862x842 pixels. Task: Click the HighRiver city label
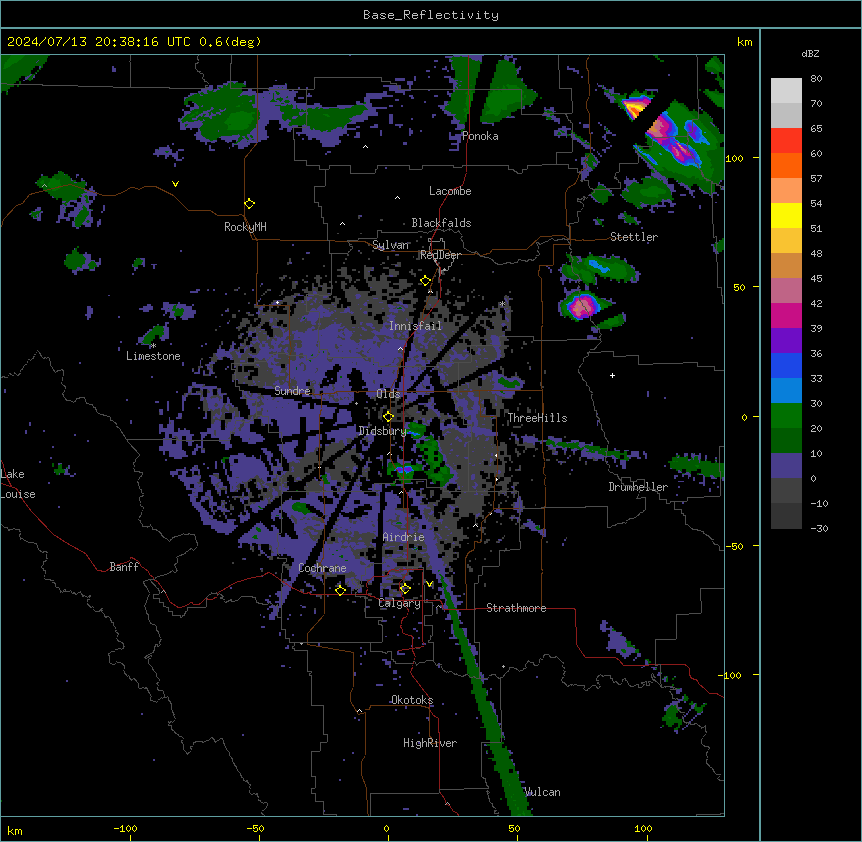click(x=430, y=743)
